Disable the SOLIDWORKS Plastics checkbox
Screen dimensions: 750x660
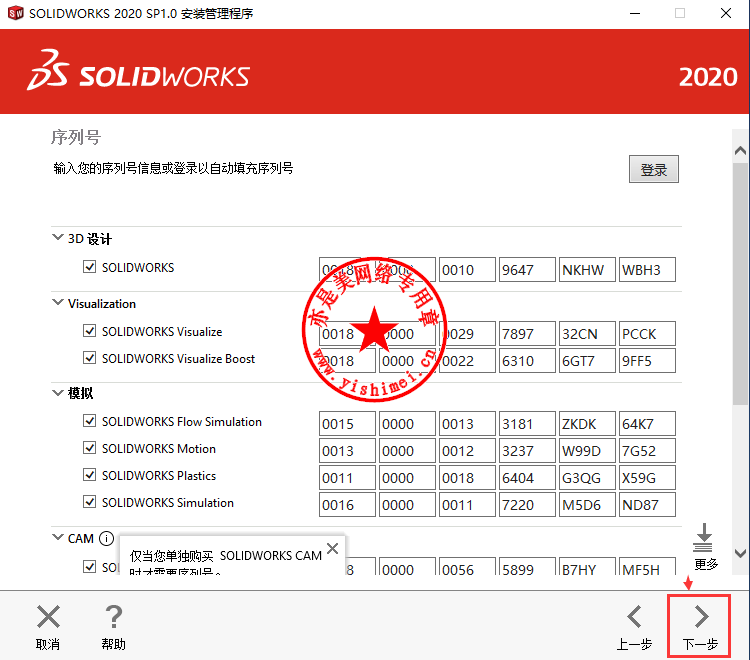[90, 475]
